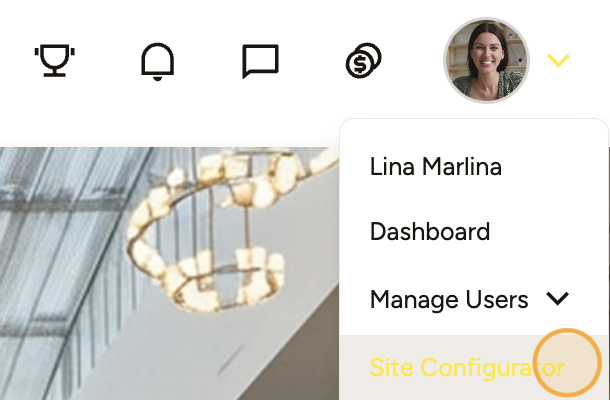This screenshot has height=400, width=610.
Task: Open the trophy achievements icon
Action: [x=54, y=60]
